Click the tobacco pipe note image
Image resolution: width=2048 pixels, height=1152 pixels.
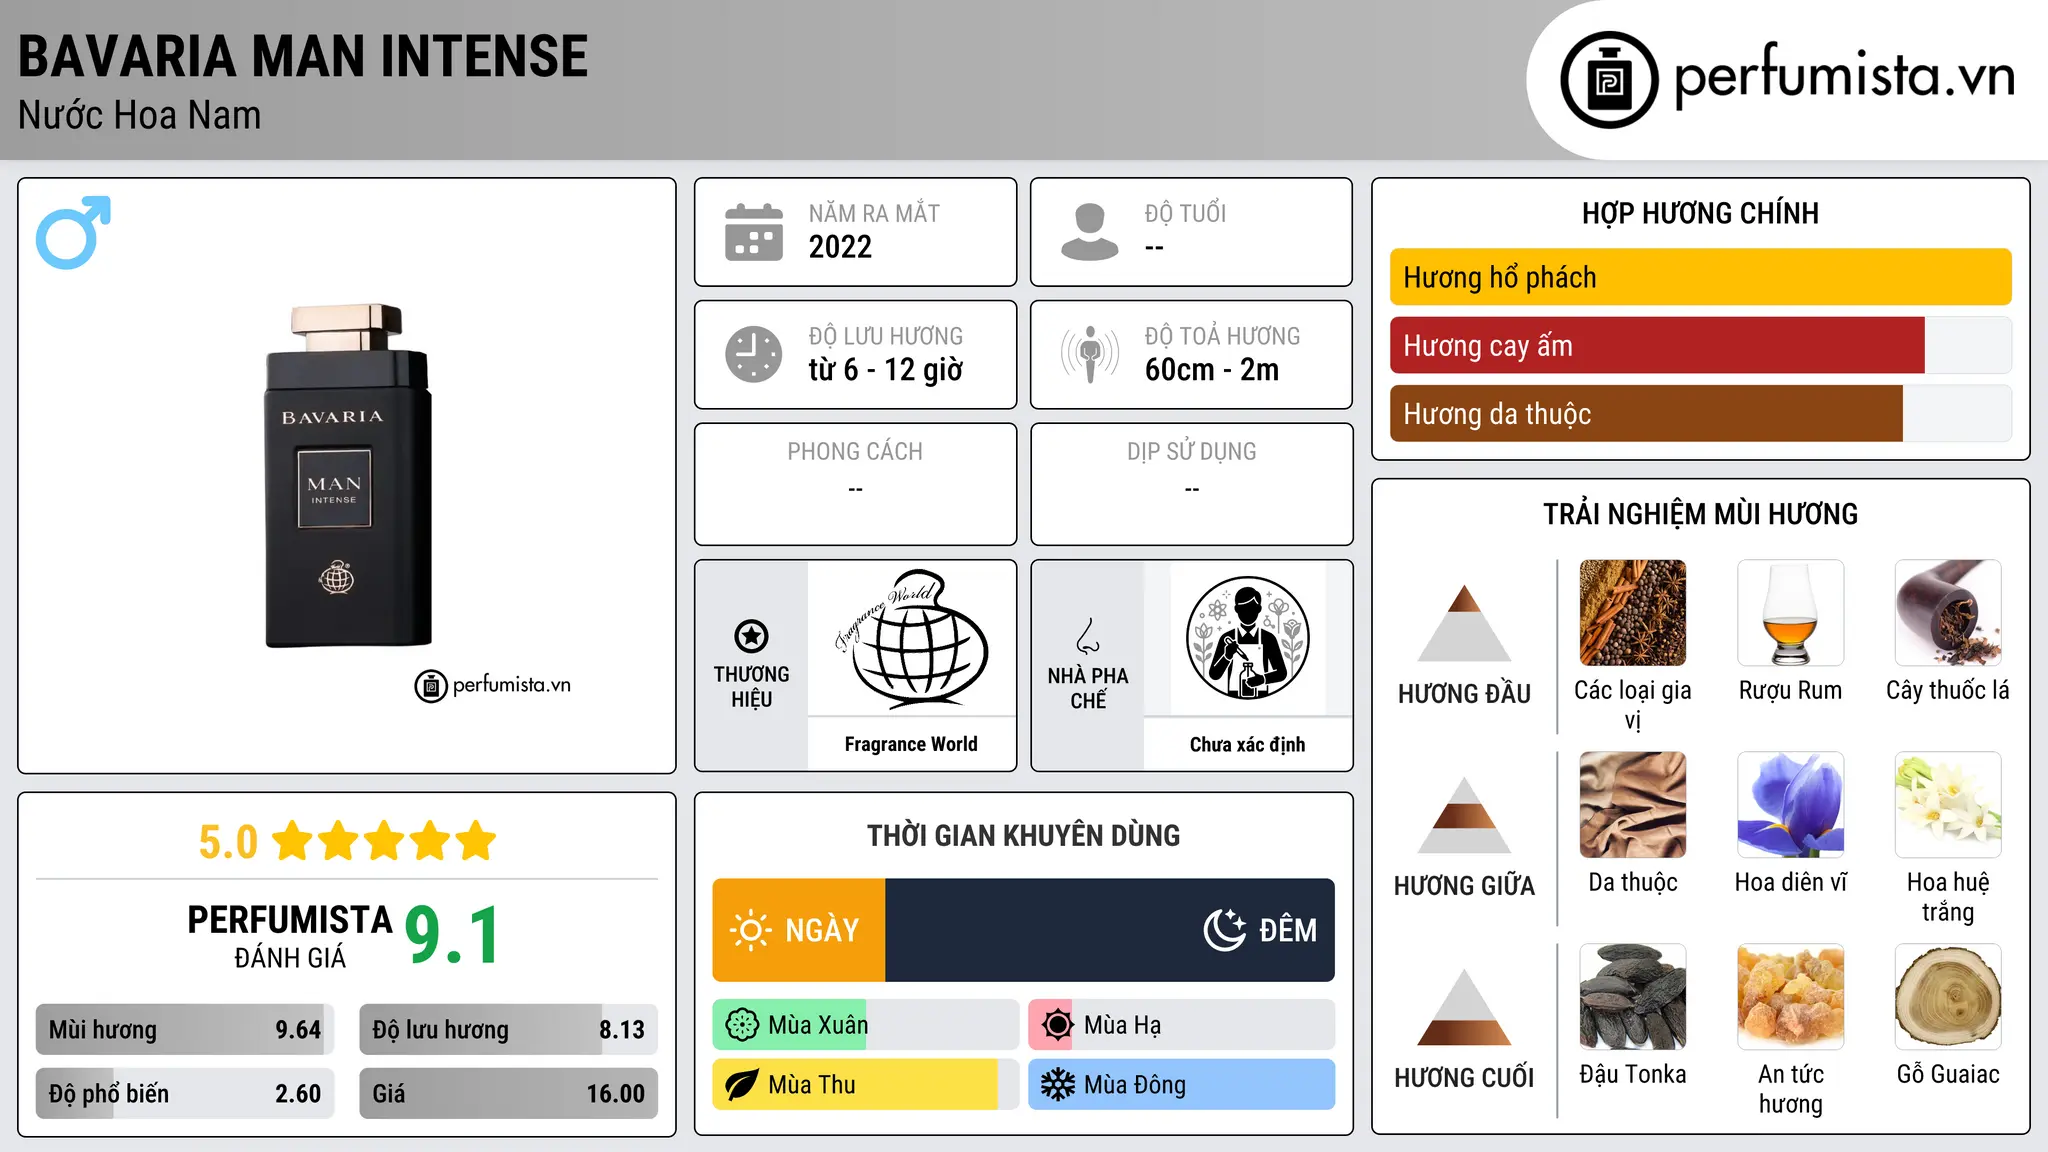[1948, 613]
